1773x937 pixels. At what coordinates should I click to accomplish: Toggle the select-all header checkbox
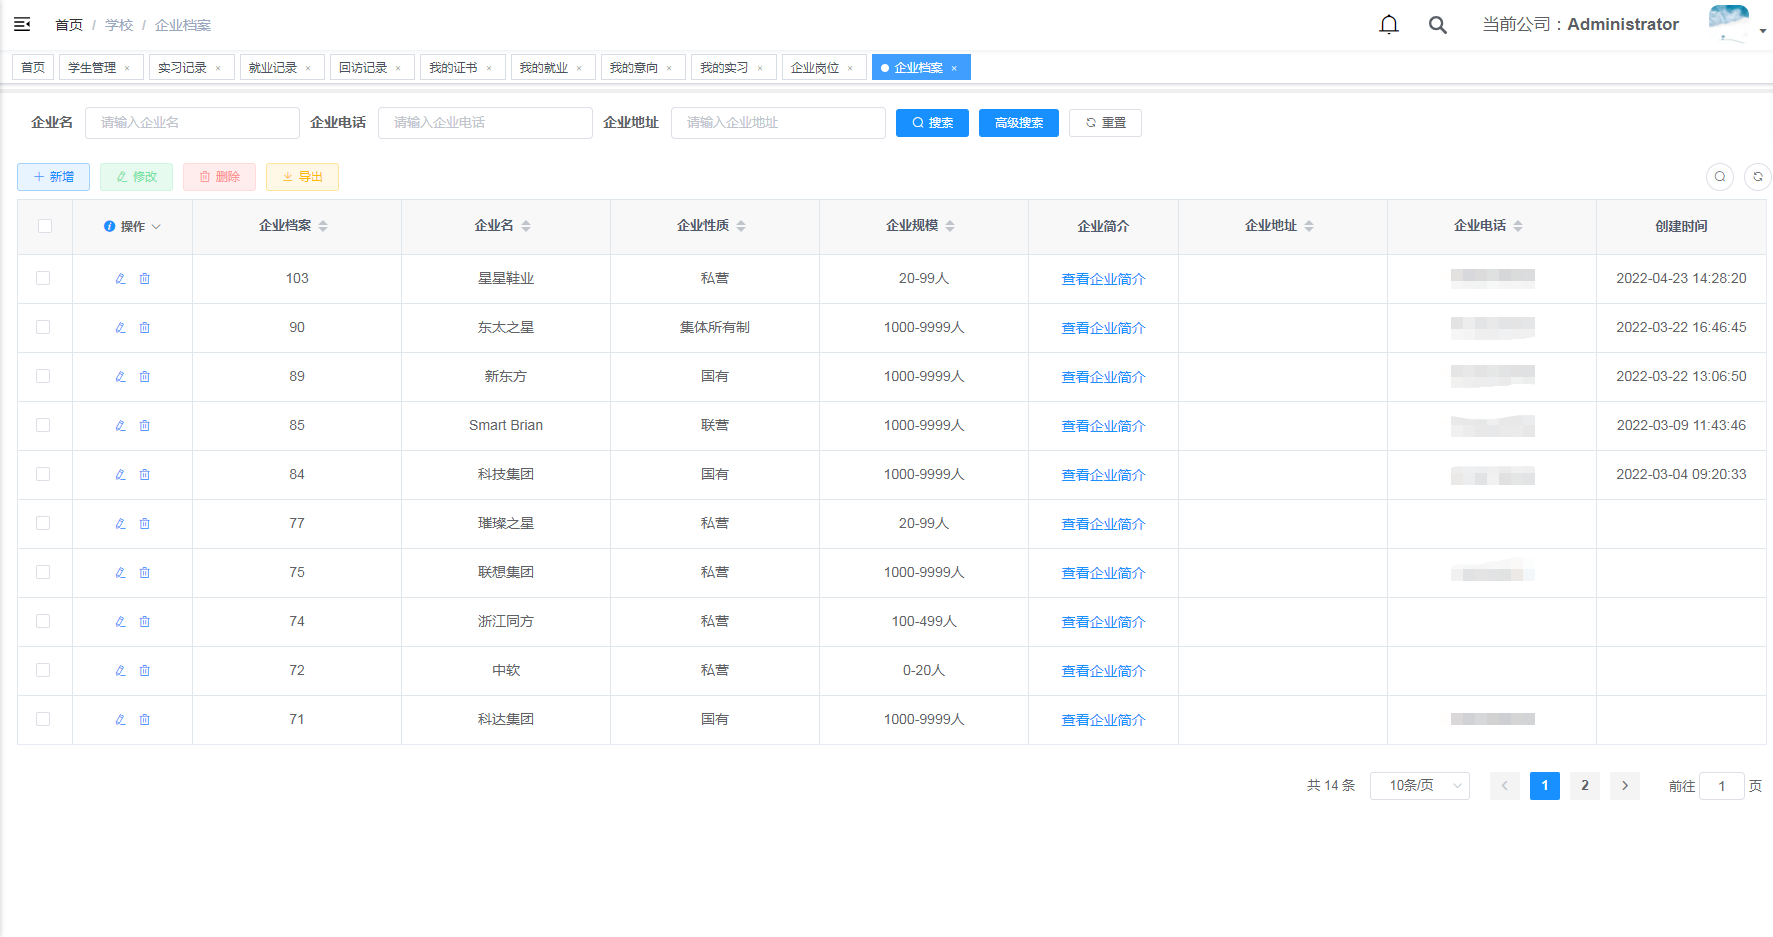[45, 226]
